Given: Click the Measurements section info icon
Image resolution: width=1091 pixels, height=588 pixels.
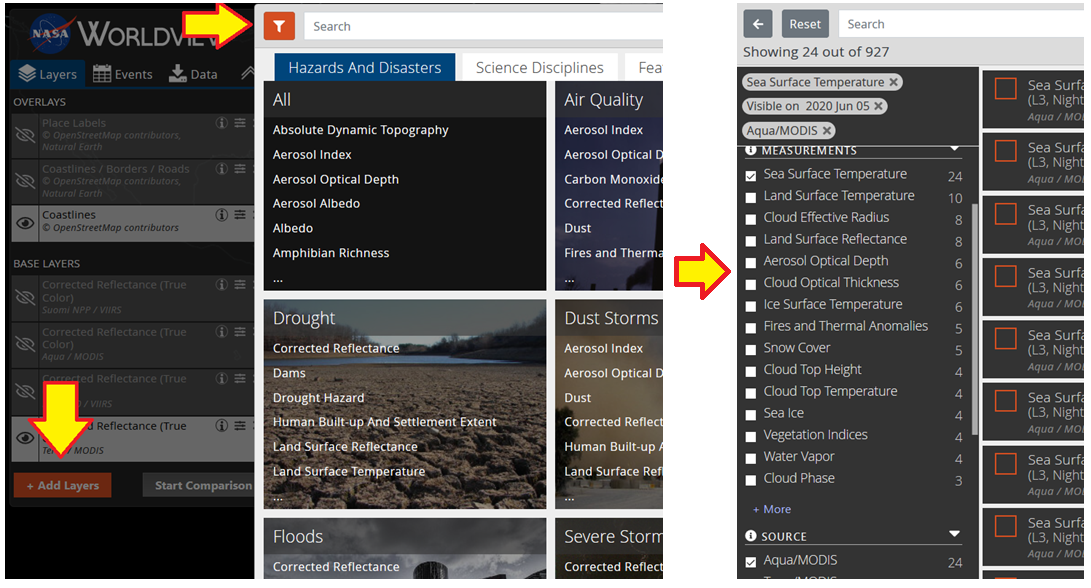Looking at the screenshot, I should 751,150.
